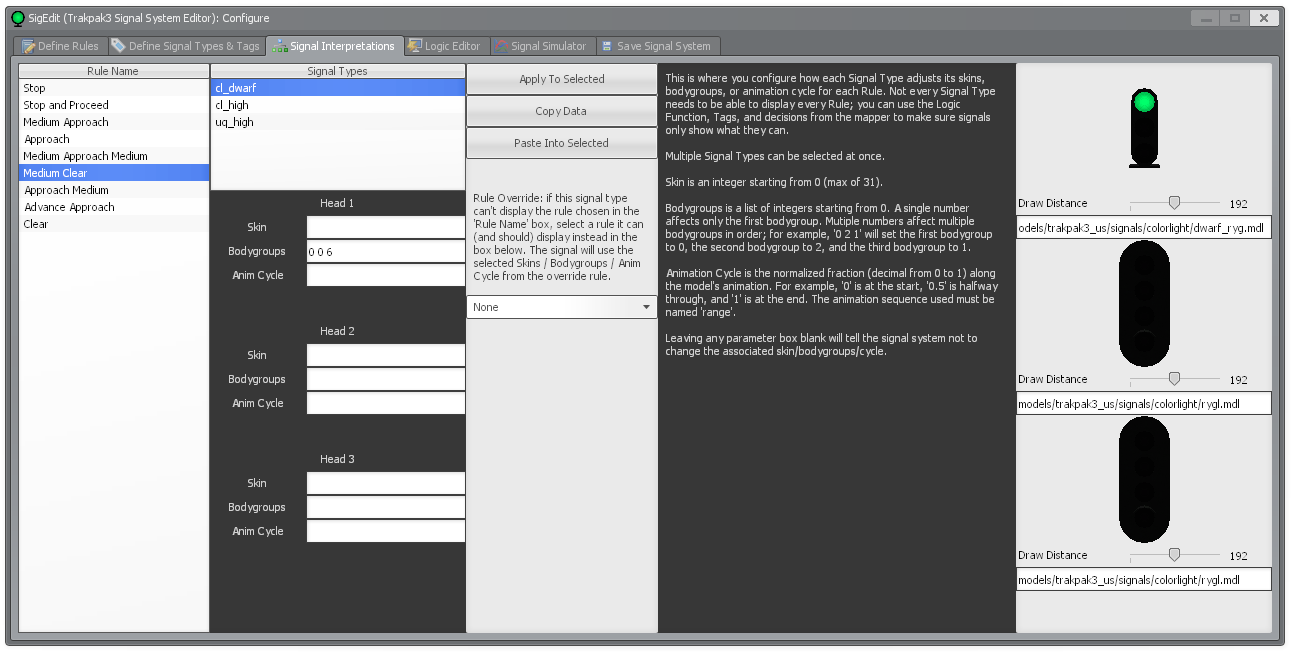The image size is (1291, 652).
Task: Click the Copy Data button
Action: [562, 111]
